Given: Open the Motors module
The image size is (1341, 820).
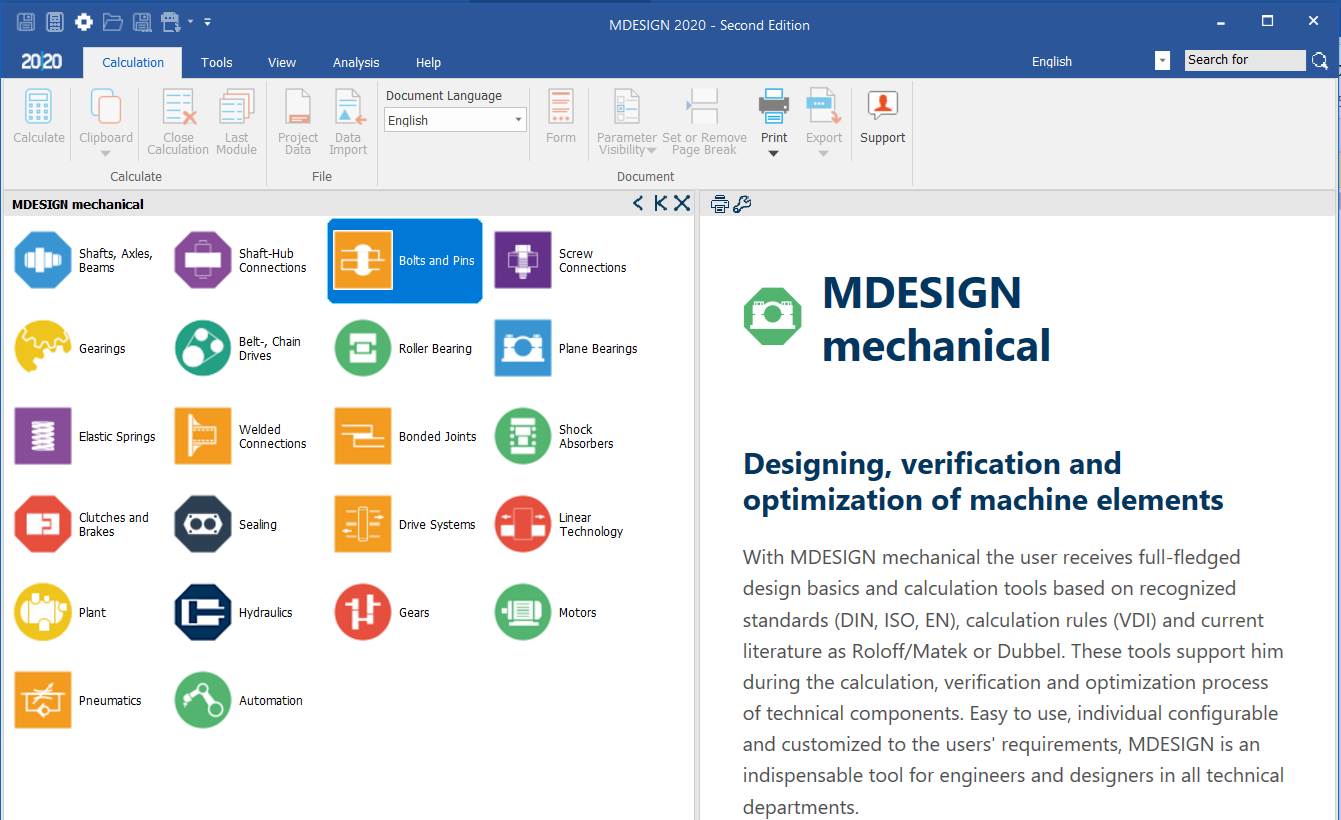Looking at the screenshot, I should pos(547,612).
